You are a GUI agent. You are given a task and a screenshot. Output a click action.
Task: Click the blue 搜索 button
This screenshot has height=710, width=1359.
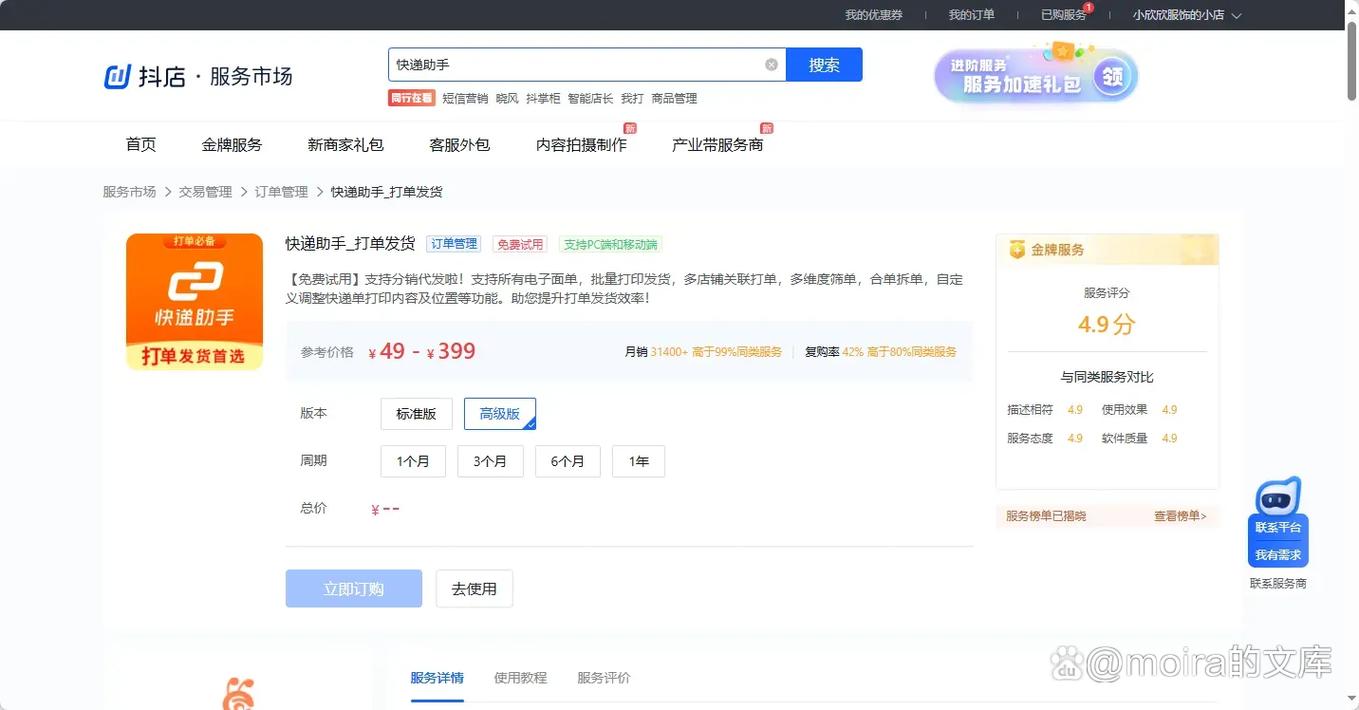tap(824, 65)
